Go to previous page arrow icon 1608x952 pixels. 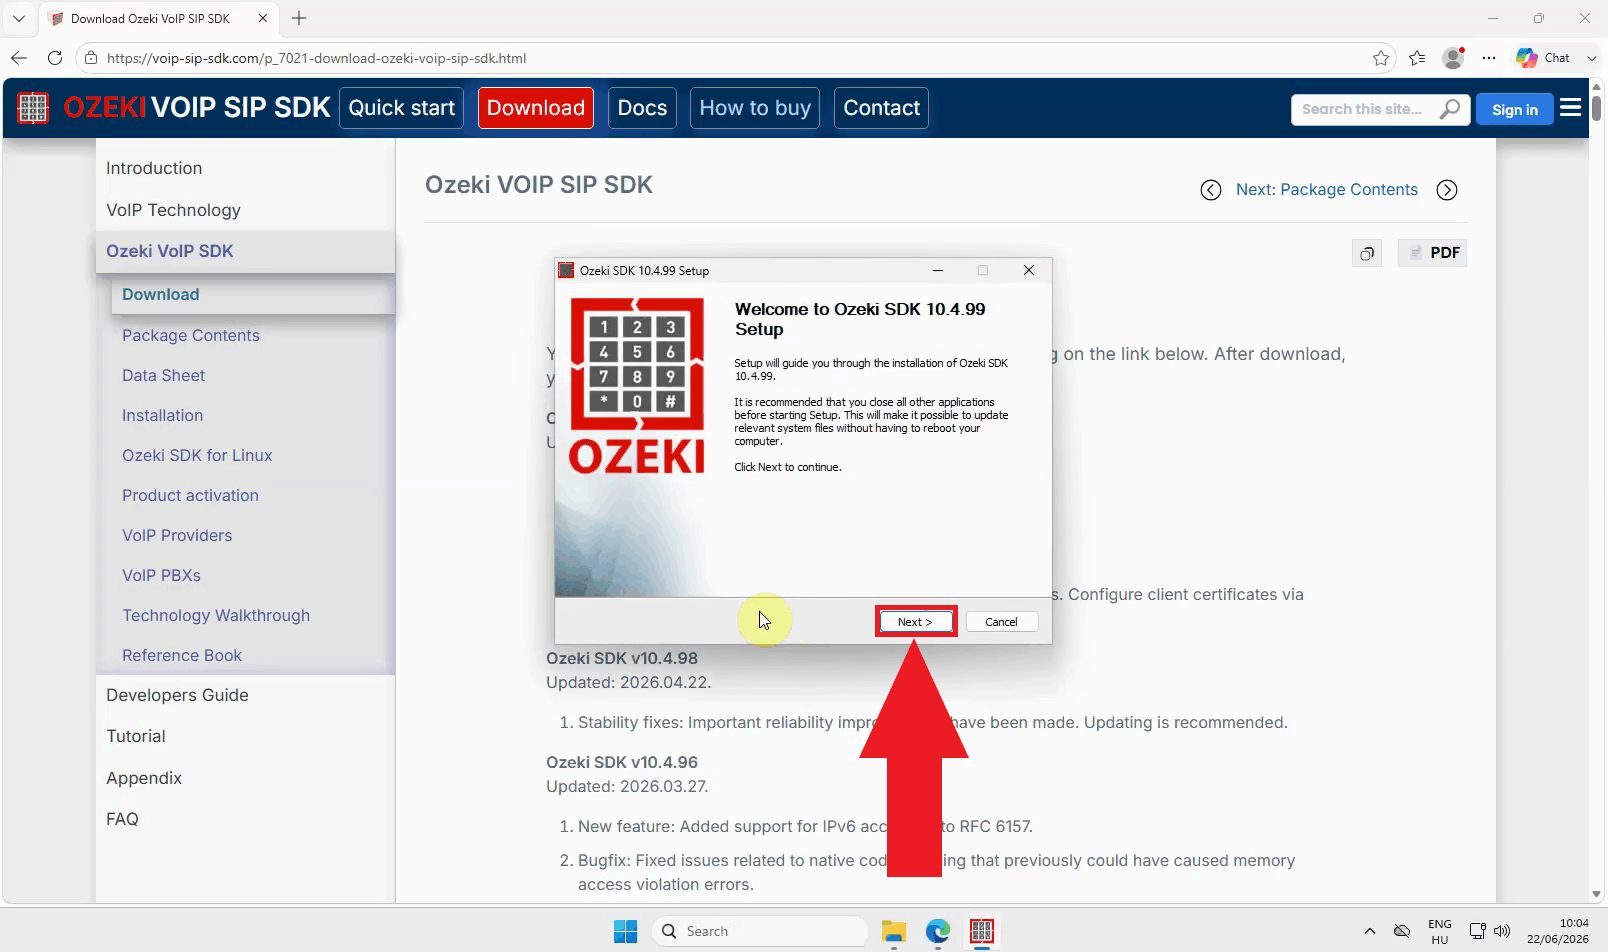coord(1211,190)
